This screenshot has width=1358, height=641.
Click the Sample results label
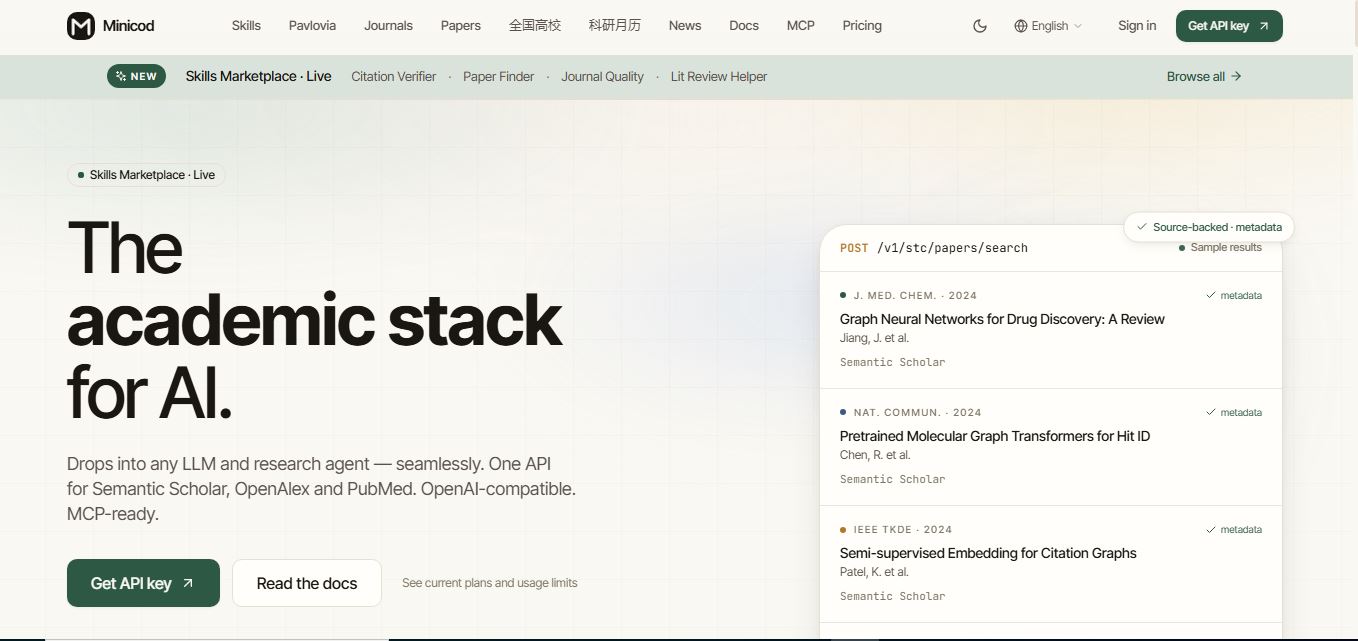[x=1220, y=248]
